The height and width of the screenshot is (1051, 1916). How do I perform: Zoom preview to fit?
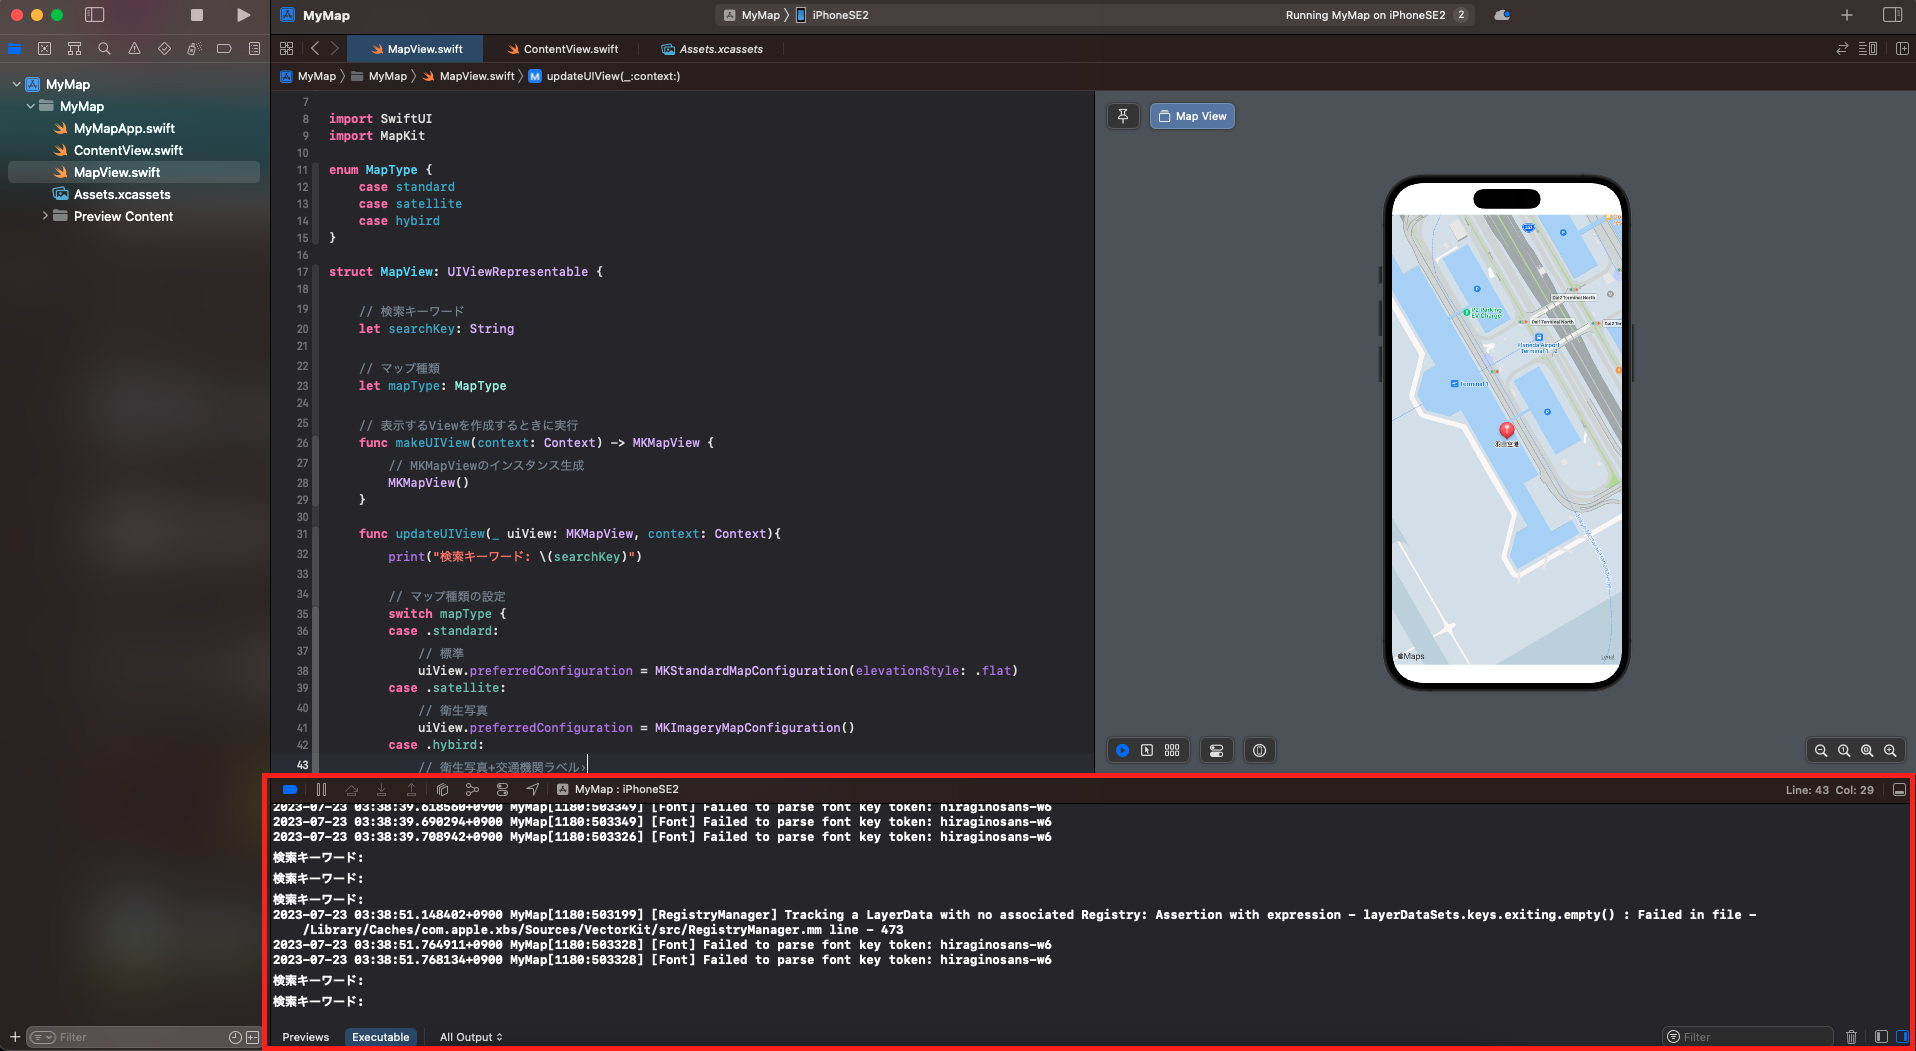[x=1867, y=750]
